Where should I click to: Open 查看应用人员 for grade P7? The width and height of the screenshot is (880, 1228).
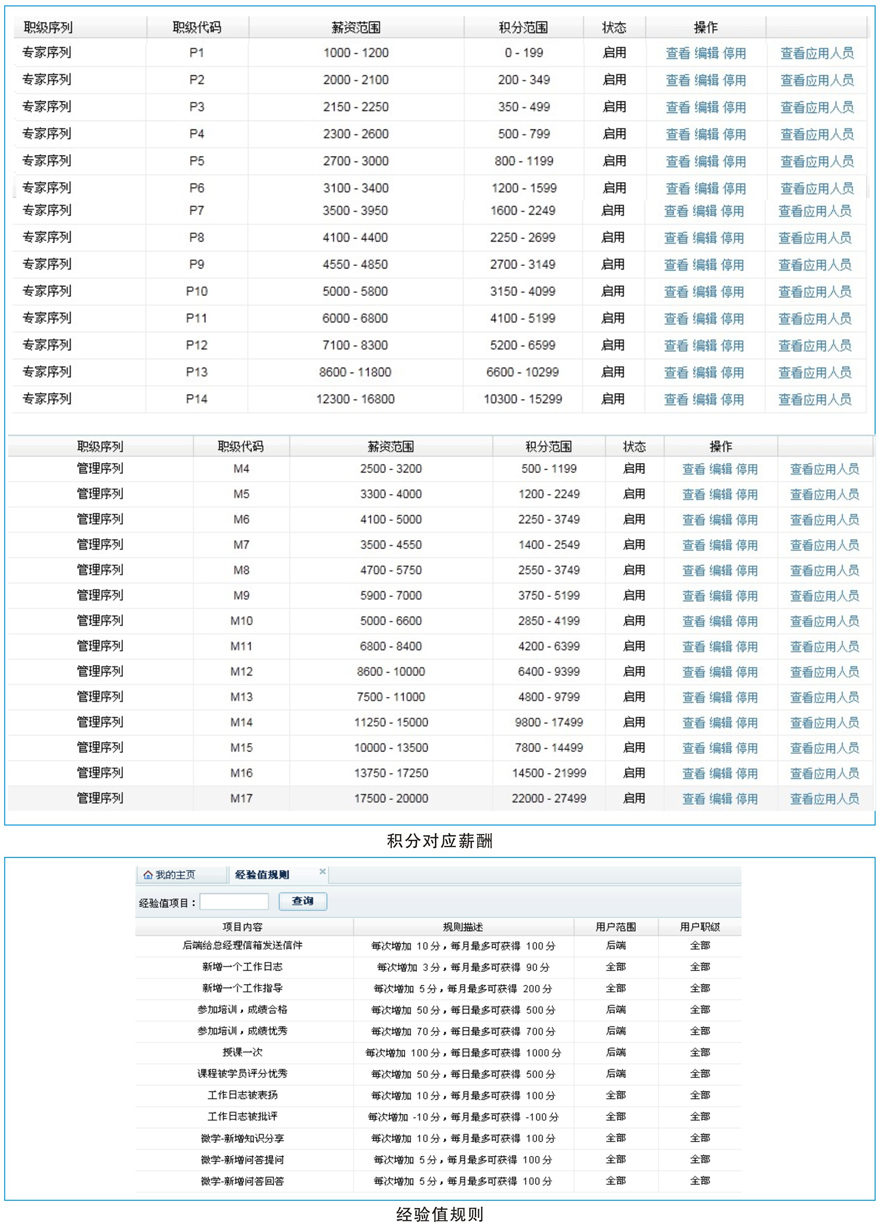tap(815, 211)
